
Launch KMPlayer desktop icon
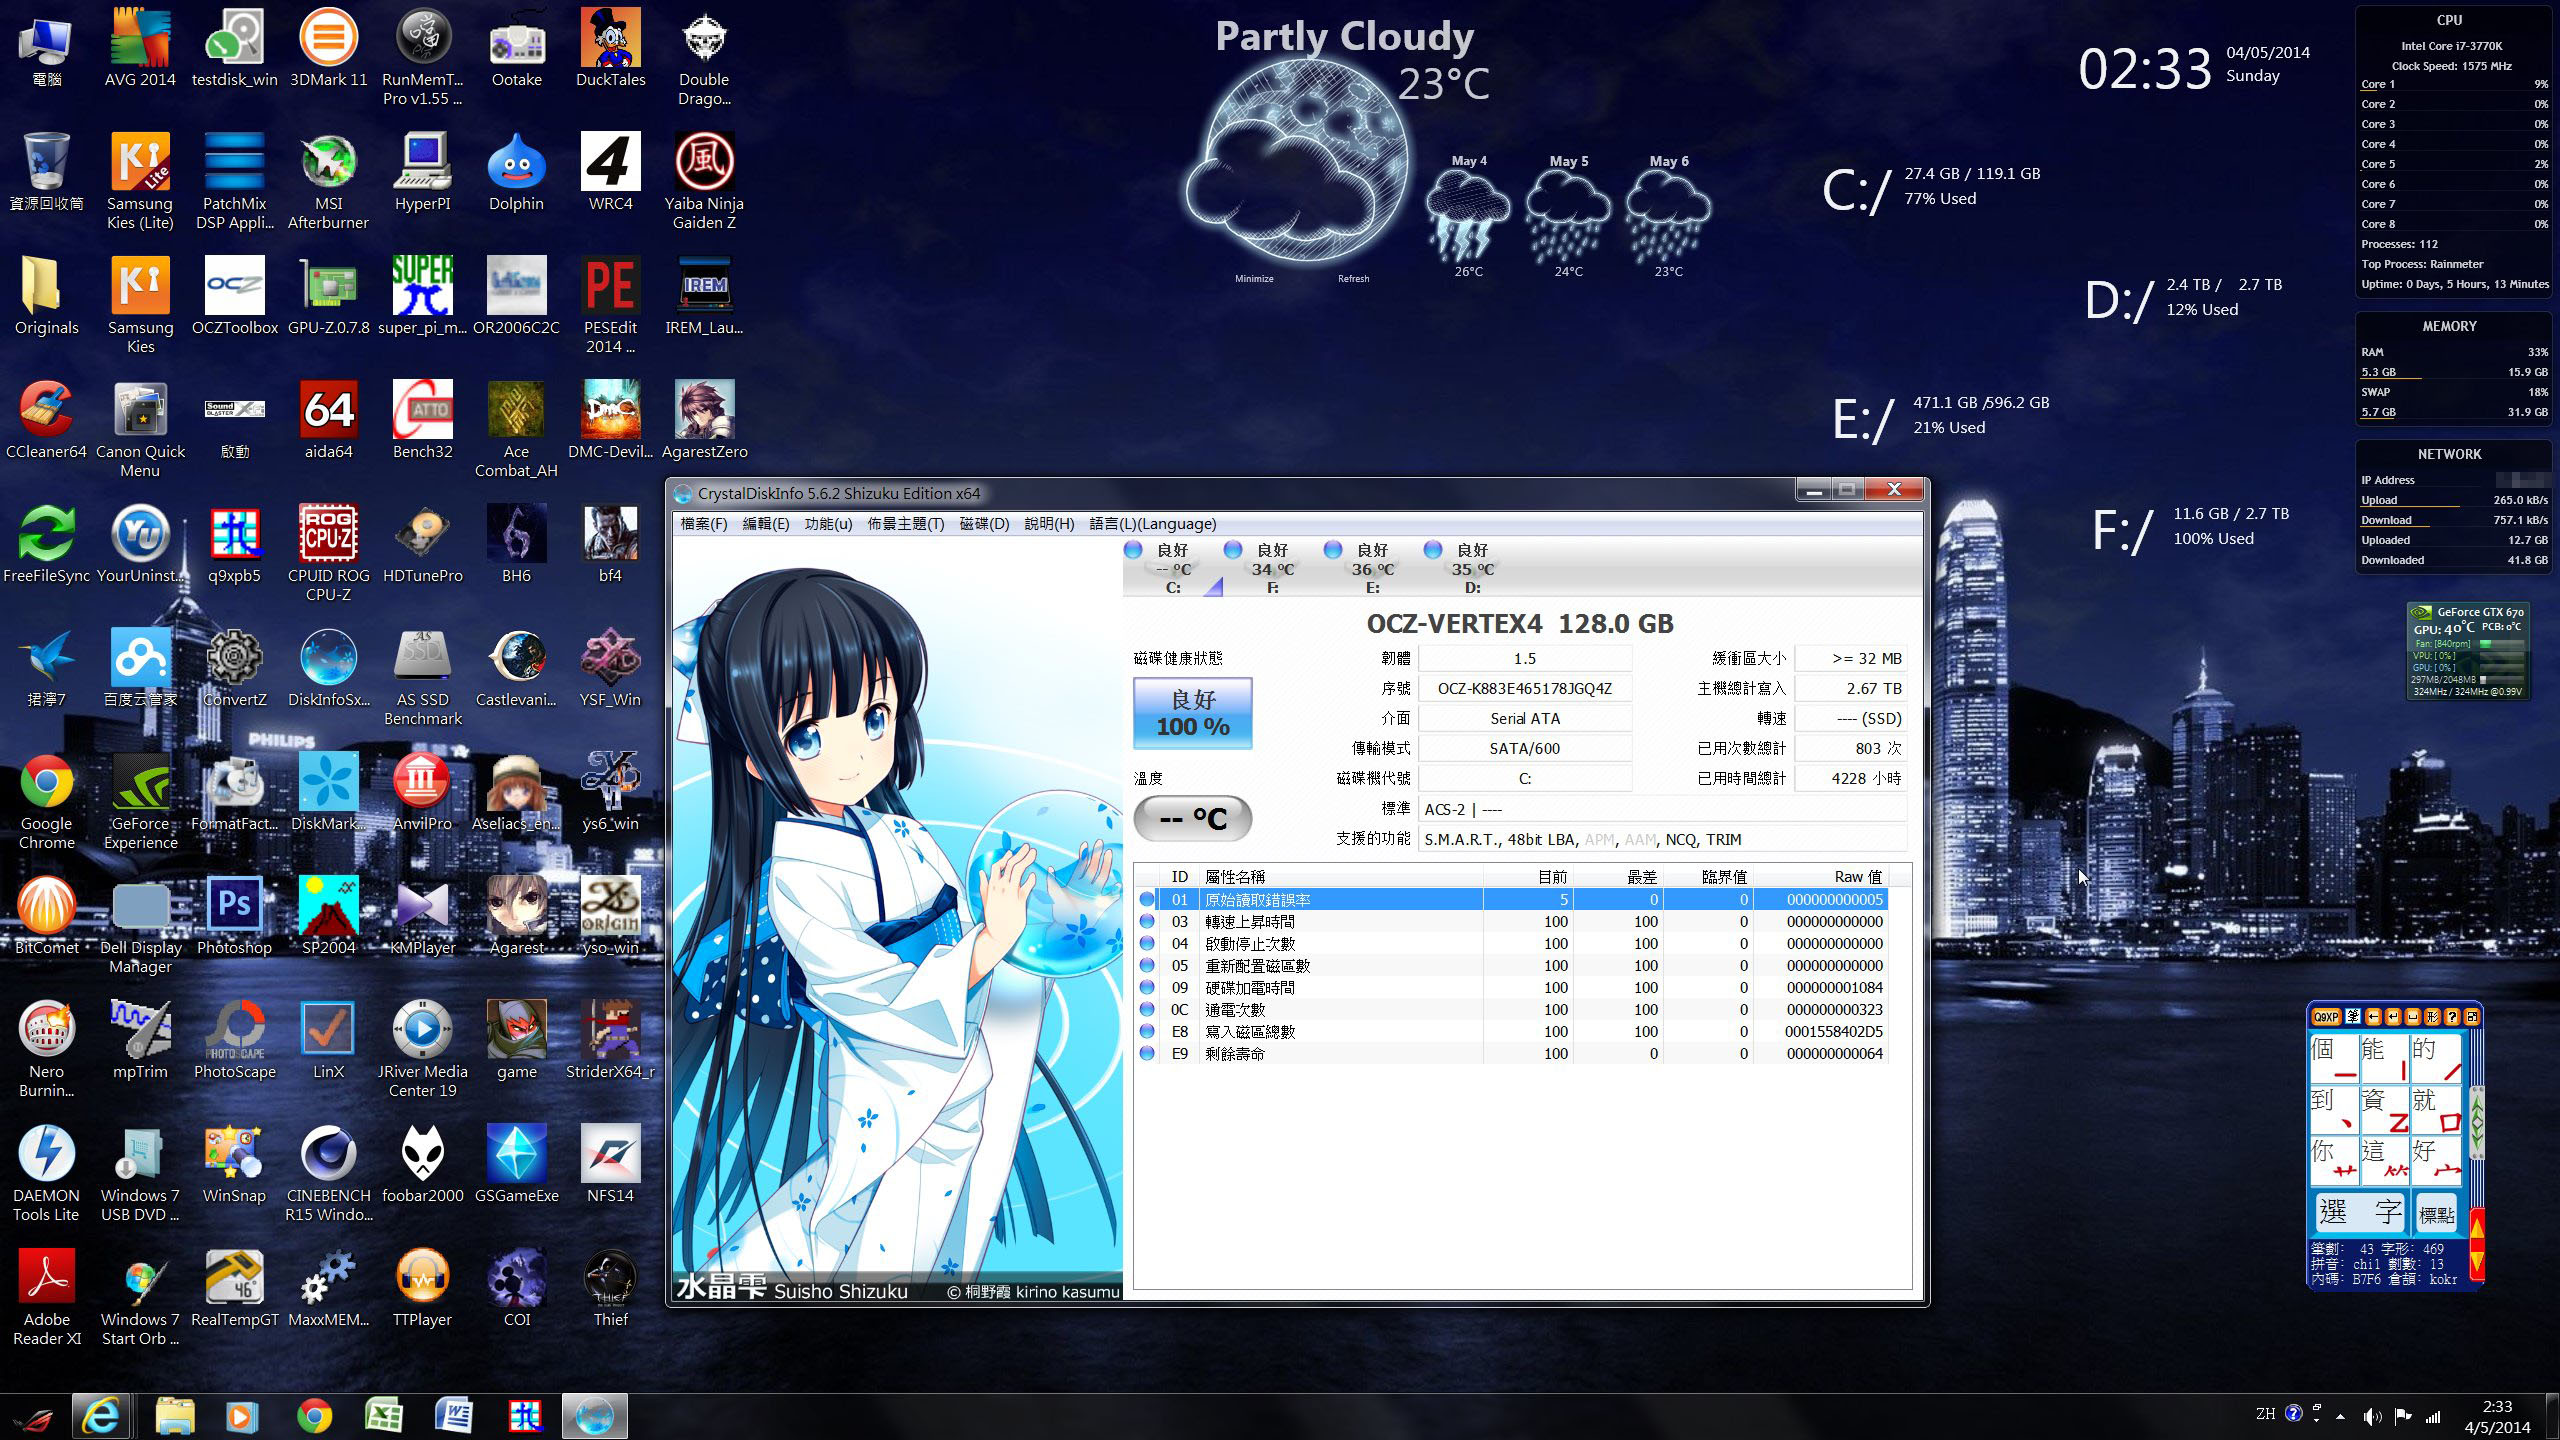pyautogui.click(x=422, y=916)
